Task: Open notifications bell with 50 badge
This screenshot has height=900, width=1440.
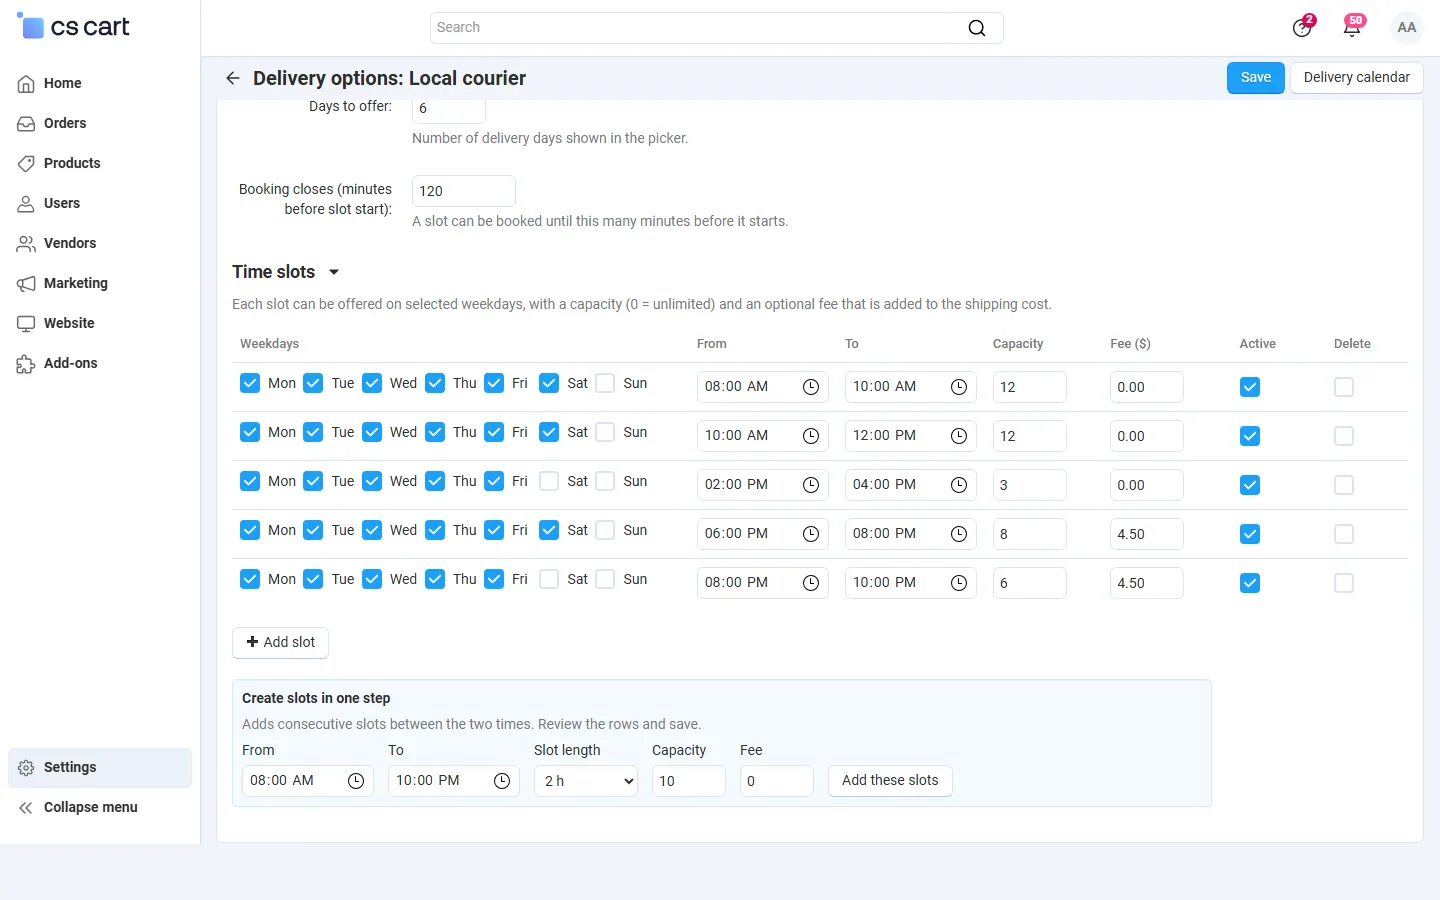Action: click(1352, 27)
